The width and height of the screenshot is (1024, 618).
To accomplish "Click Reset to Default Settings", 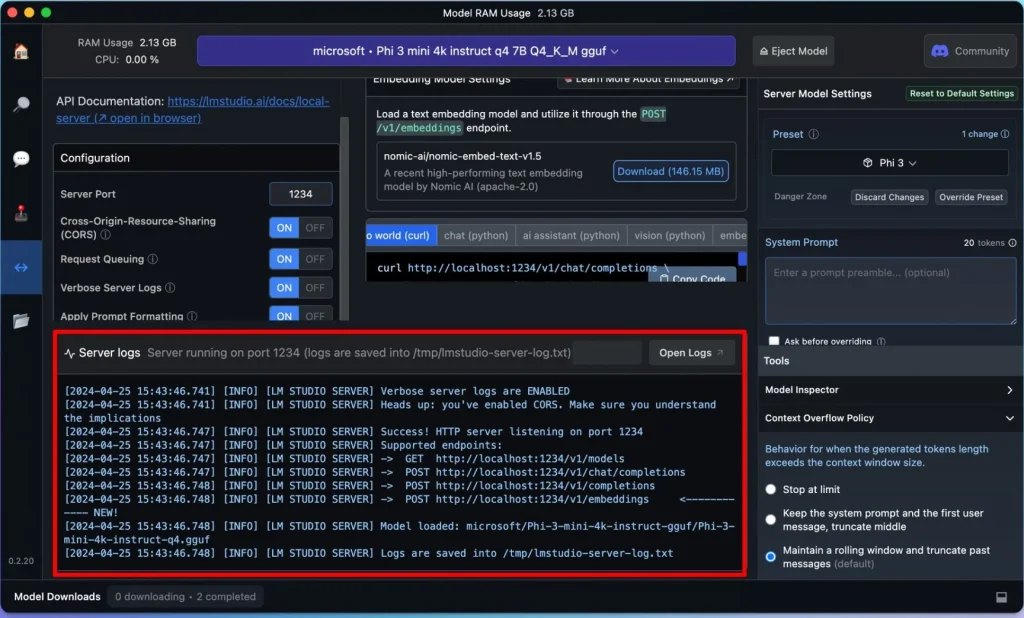I will (961, 93).
